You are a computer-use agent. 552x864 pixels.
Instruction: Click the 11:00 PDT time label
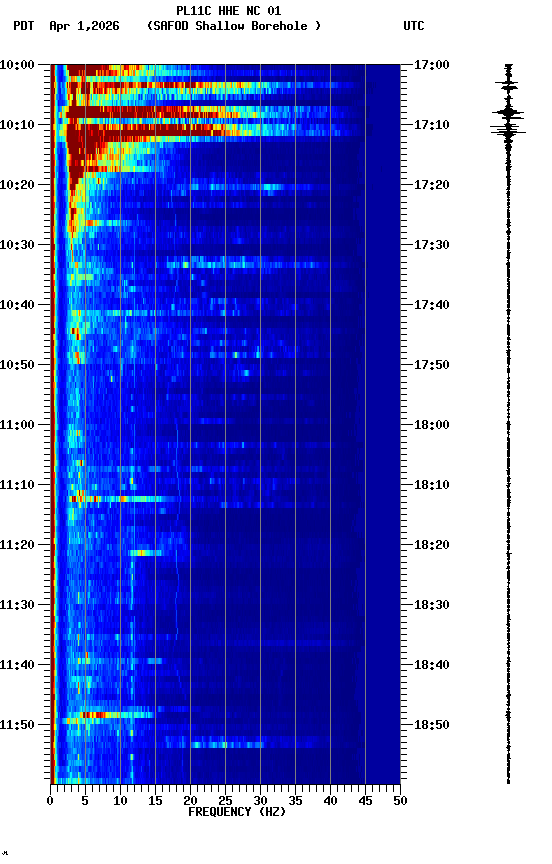[x=17, y=425]
